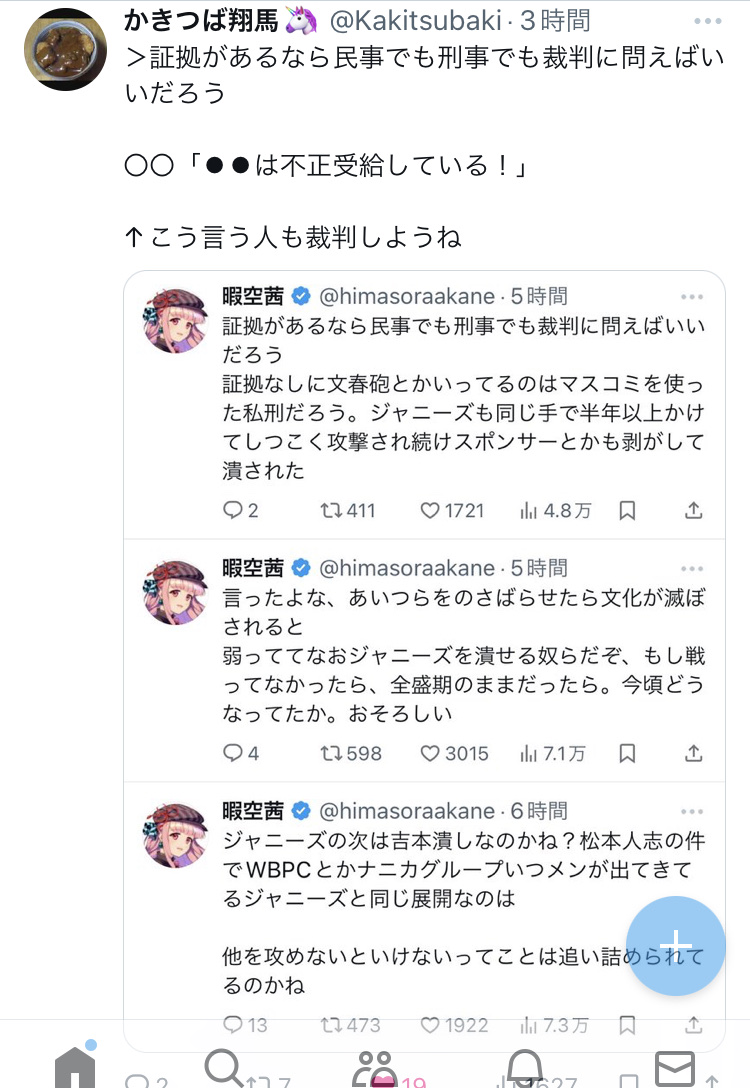Viewport: 750px width, 1088px height.
Task: Tap the blue compose tweet button
Action: click(676, 945)
